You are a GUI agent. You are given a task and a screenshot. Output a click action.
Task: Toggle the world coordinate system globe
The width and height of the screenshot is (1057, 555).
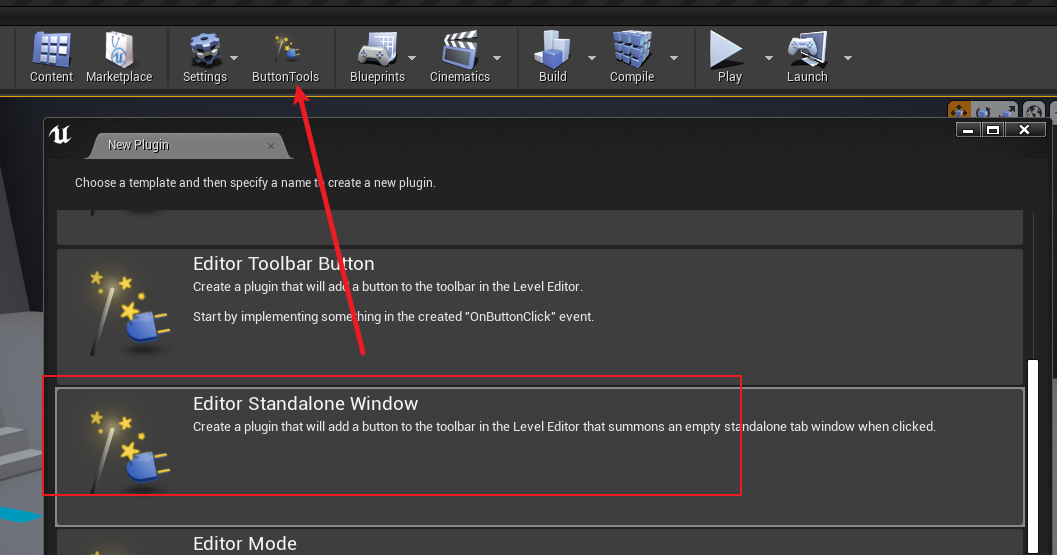[x=1034, y=111]
